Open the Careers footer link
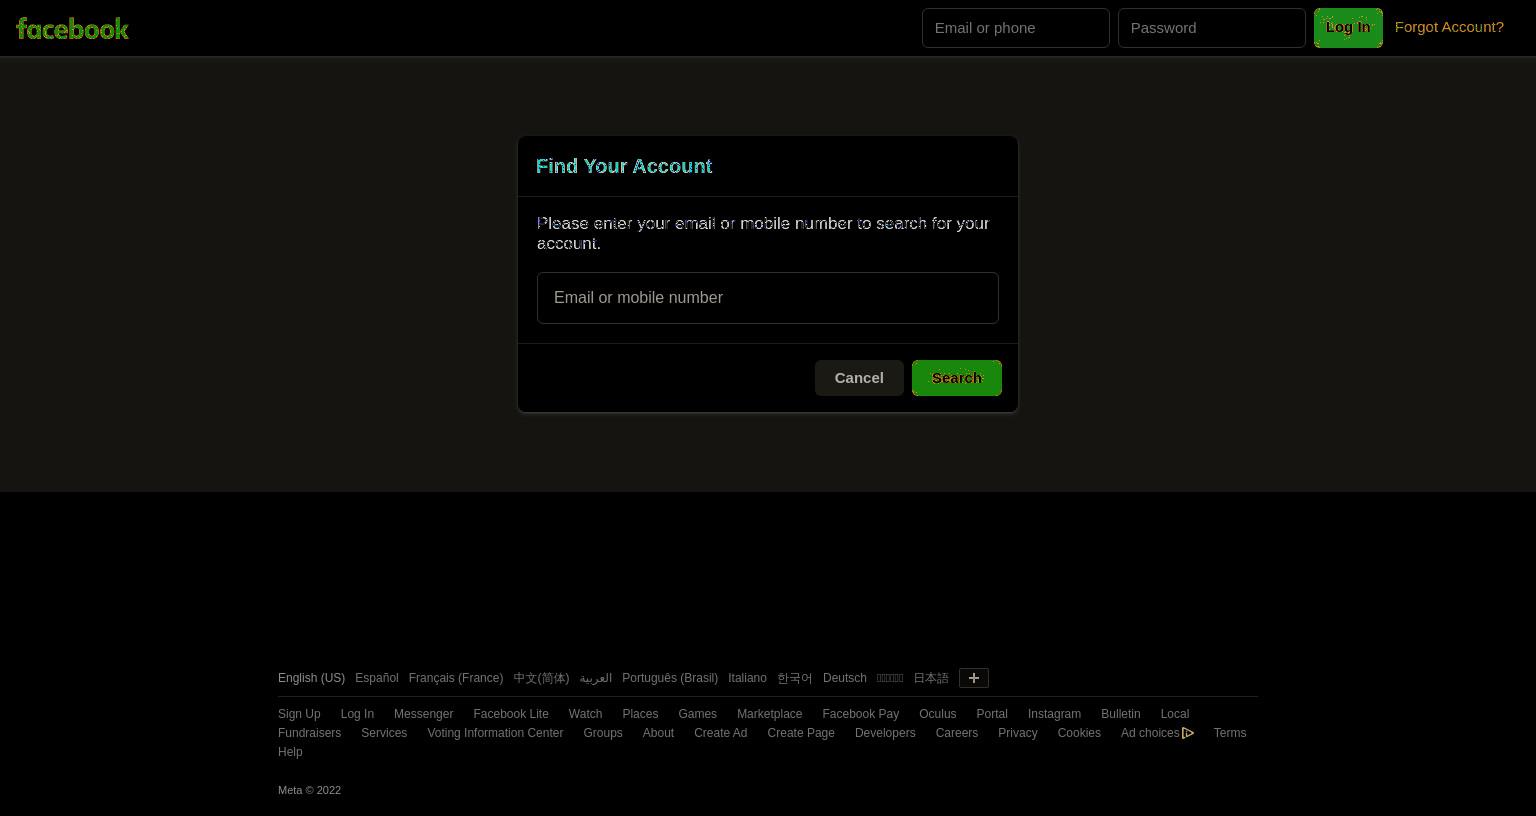This screenshot has width=1536, height=816. click(957, 733)
